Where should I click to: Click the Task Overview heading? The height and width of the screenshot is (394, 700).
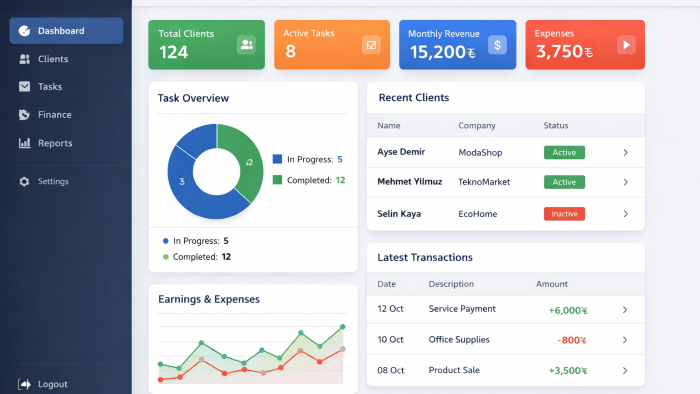click(193, 98)
